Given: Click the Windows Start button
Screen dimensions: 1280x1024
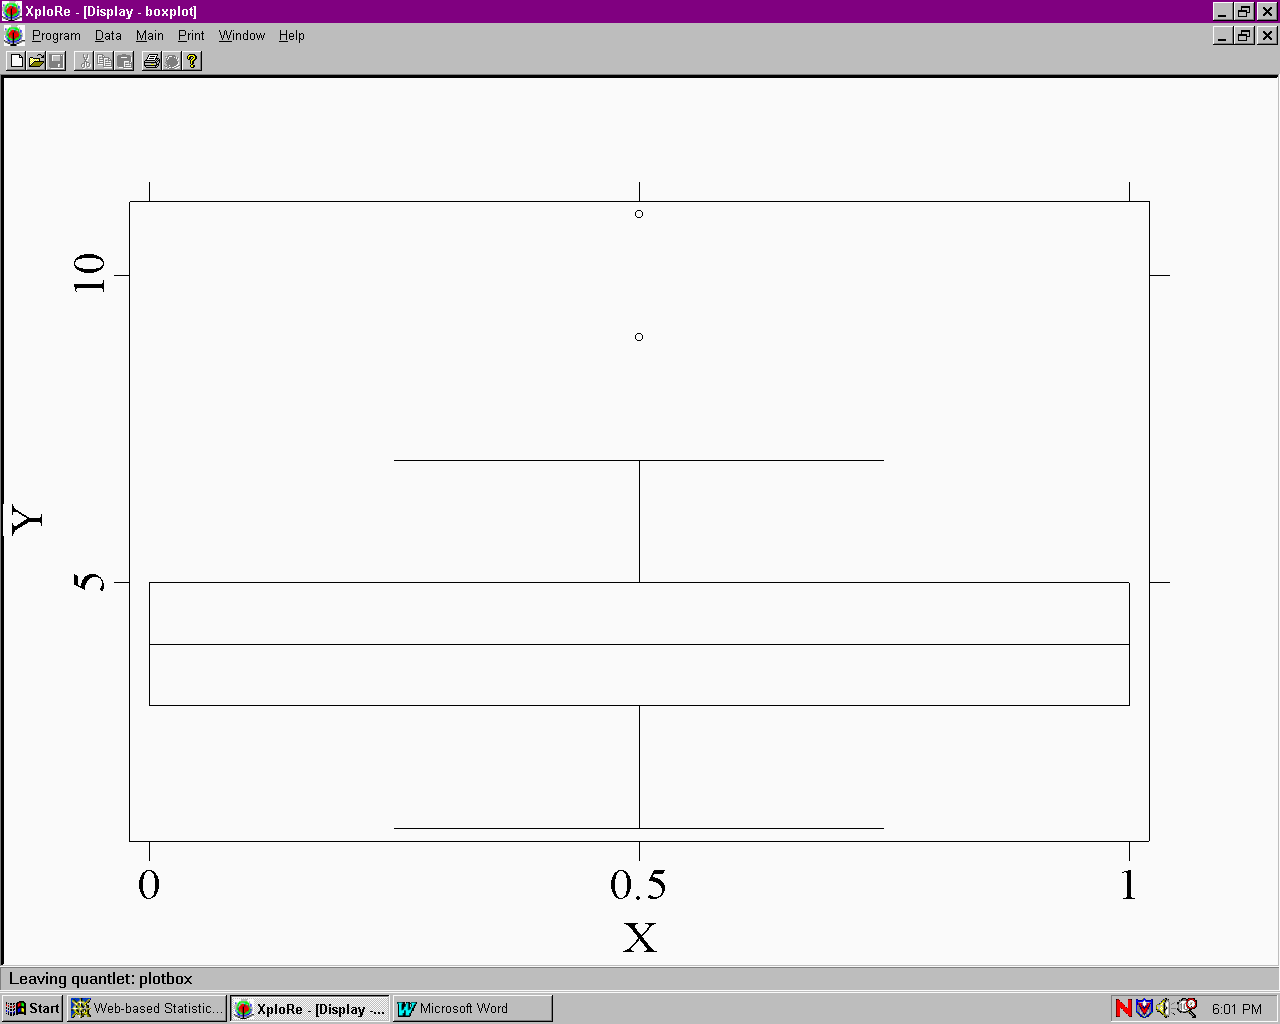Looking at the screenshot, I should click(34, 1008).
